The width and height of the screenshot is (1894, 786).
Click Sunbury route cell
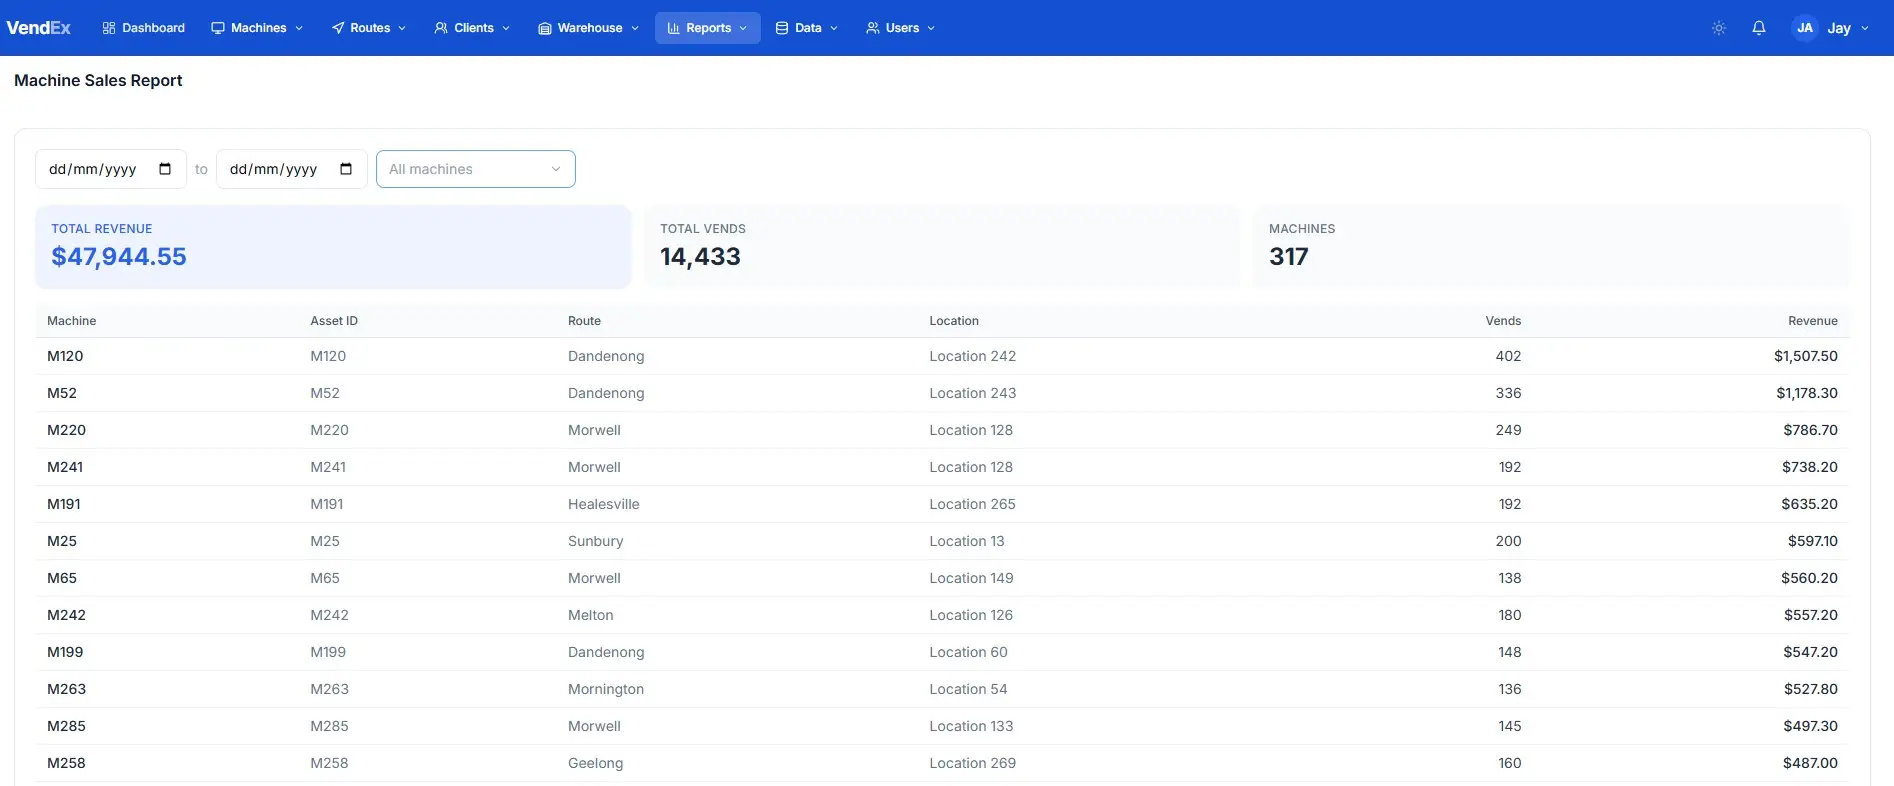[x=596, y=541]
